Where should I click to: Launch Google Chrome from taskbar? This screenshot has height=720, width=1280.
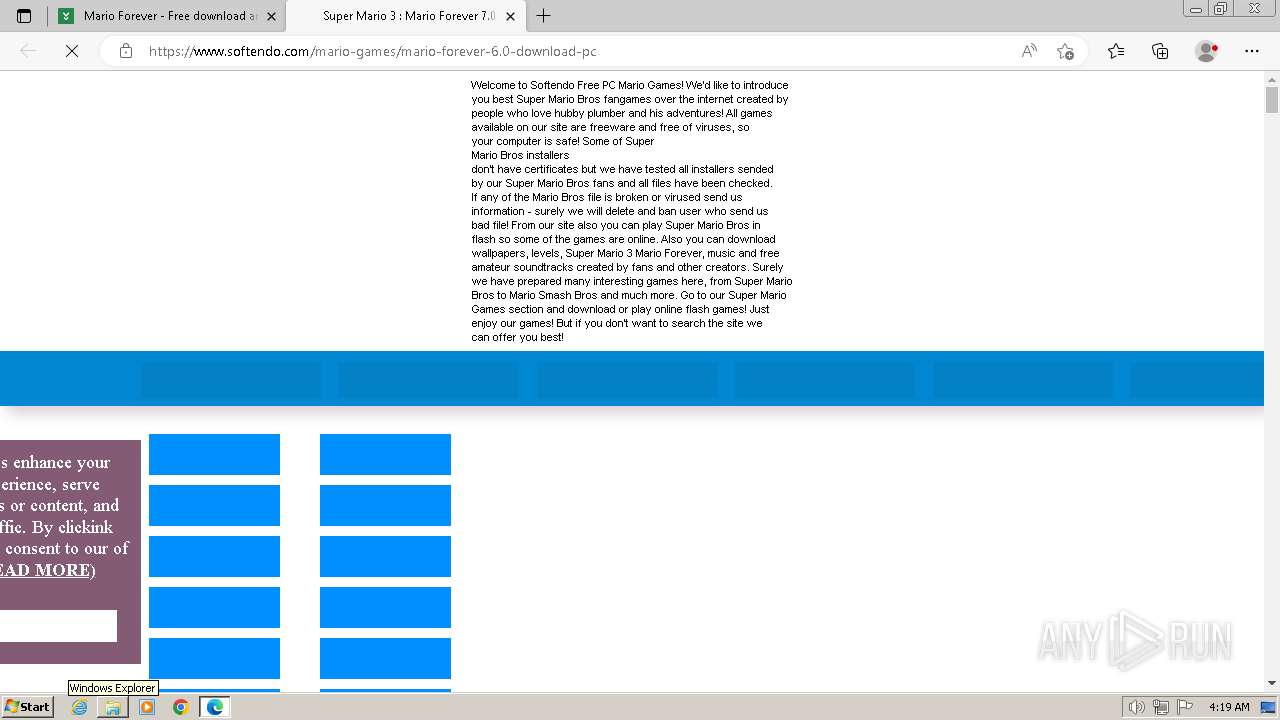coord(181,707)
